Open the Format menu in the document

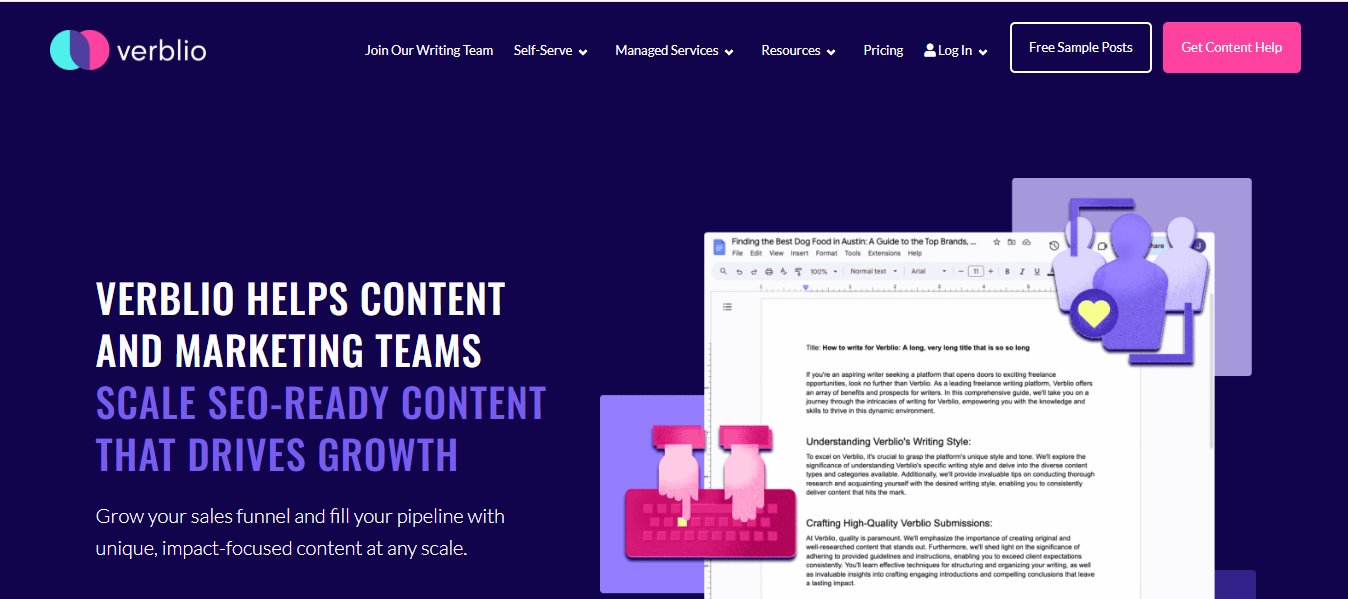pos(826,253)
